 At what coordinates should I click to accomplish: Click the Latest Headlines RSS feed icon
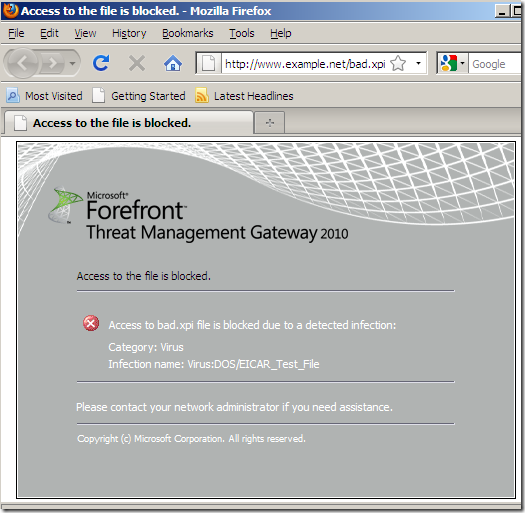202,96
